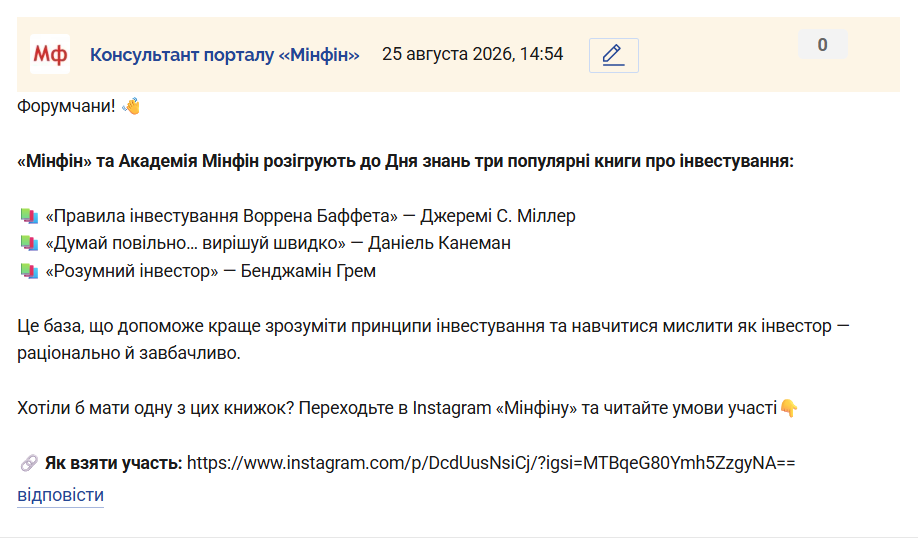Click the Форумчани greeting text

coord(66,106)
